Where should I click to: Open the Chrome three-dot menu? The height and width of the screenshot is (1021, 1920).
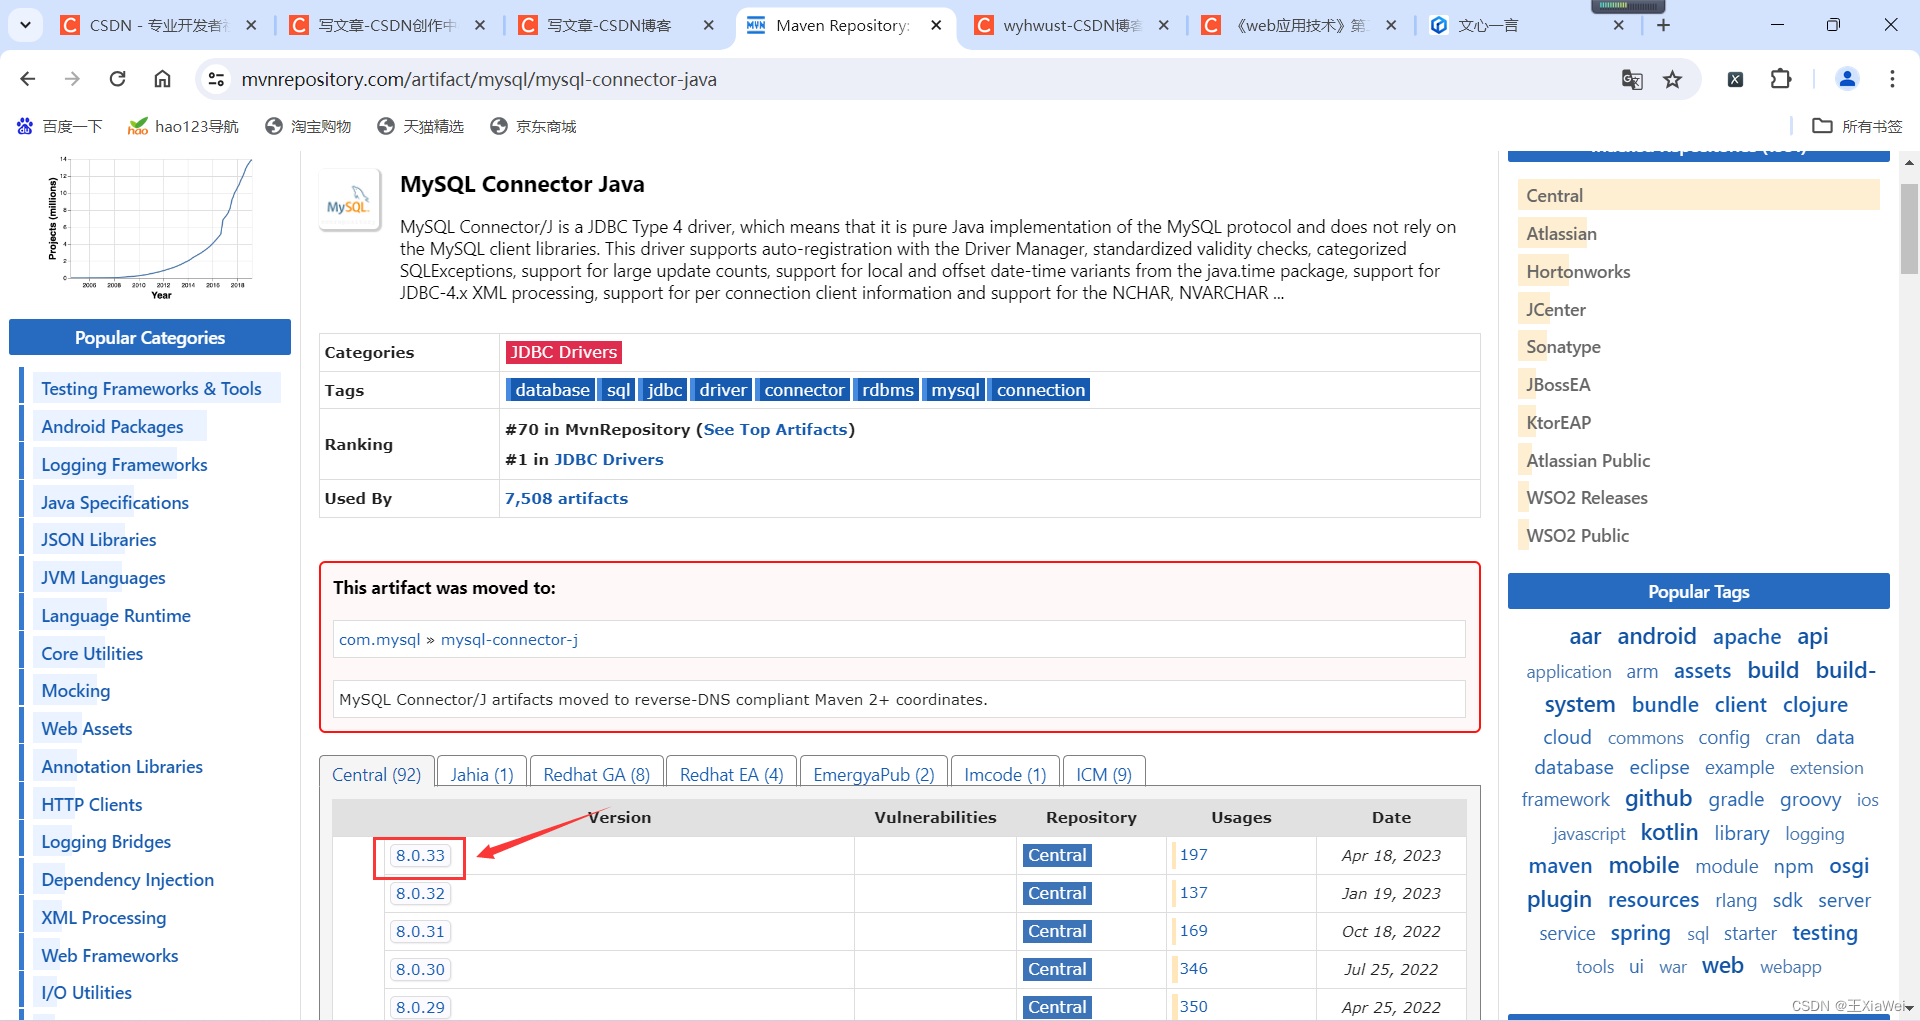coord(1892,79)
